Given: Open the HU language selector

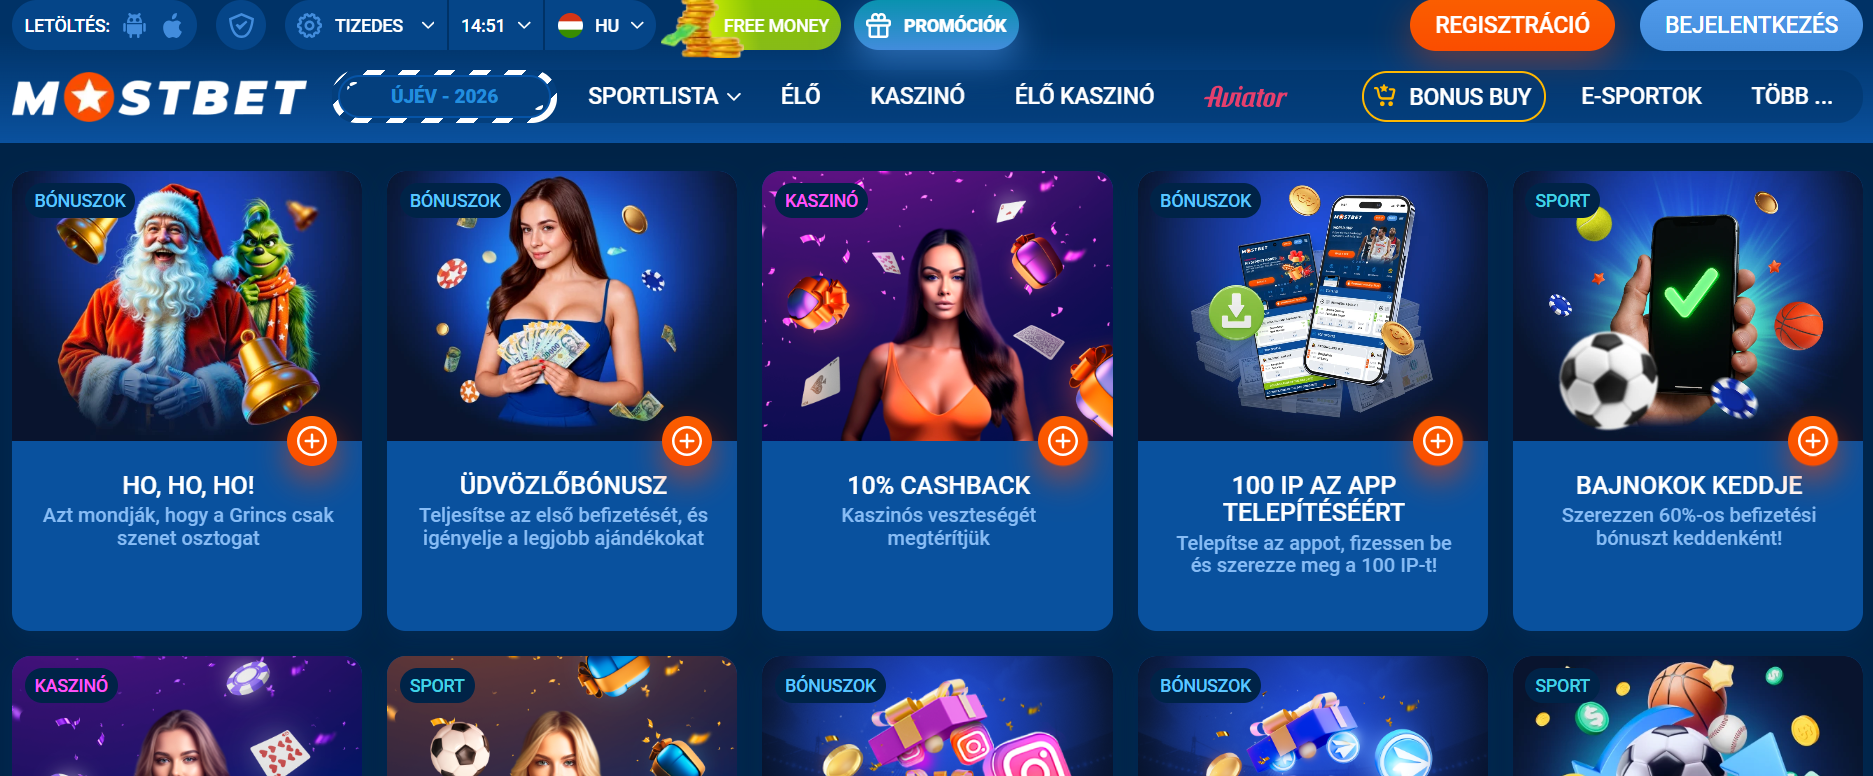Looking at the screenshot, I should coord(600,25).
